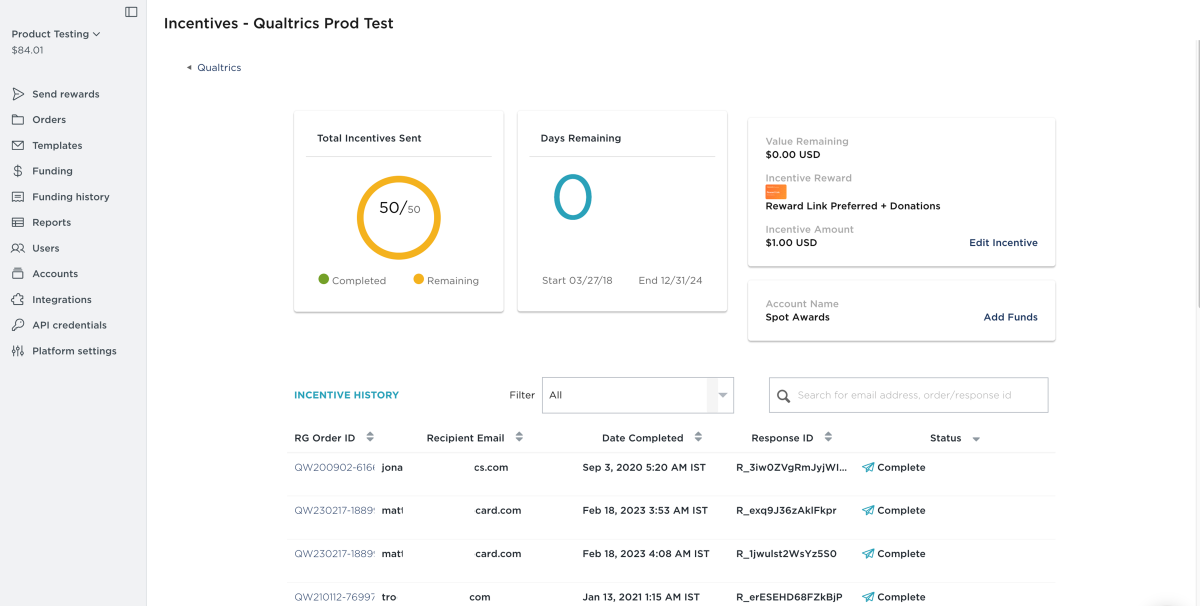Open Send rewards in sidebar
The width and height of the screenshot is (1200, 606).
pyautogui.click(x=66, y=94)
